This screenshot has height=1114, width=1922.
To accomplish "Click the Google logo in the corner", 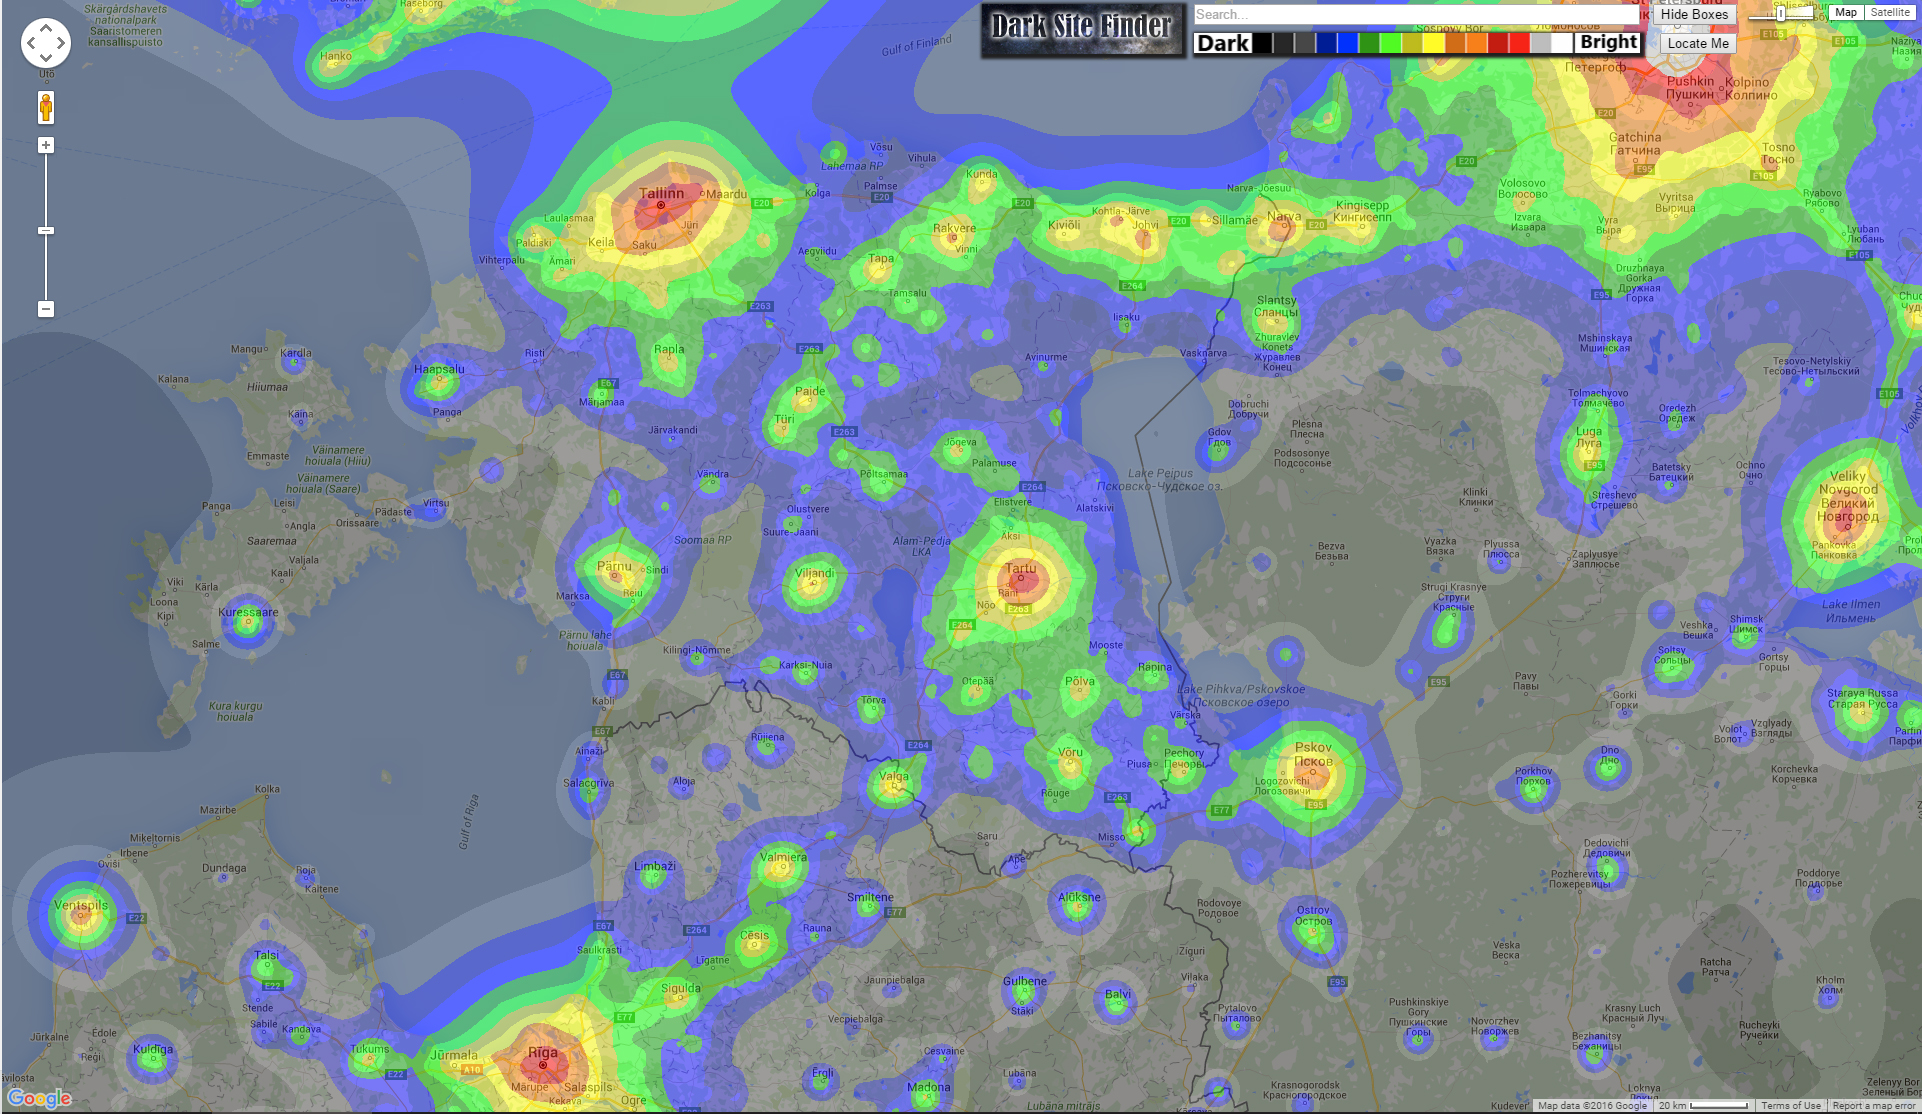I will point(39,1098).
